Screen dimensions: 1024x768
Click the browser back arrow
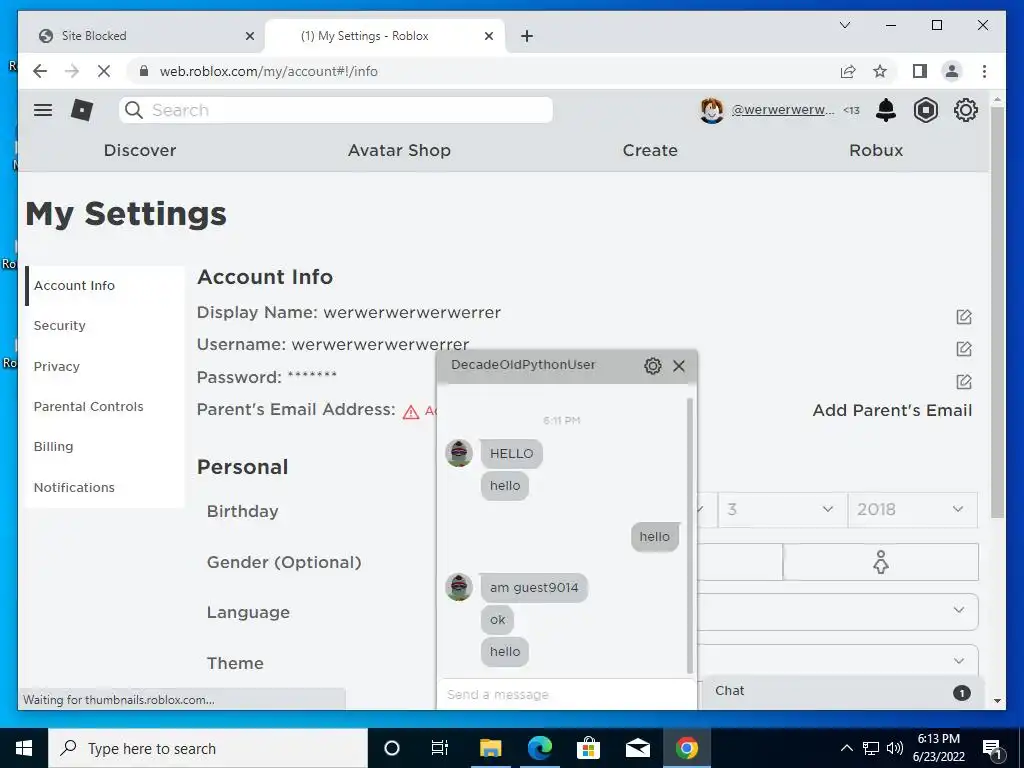click(x=40, y=71)
